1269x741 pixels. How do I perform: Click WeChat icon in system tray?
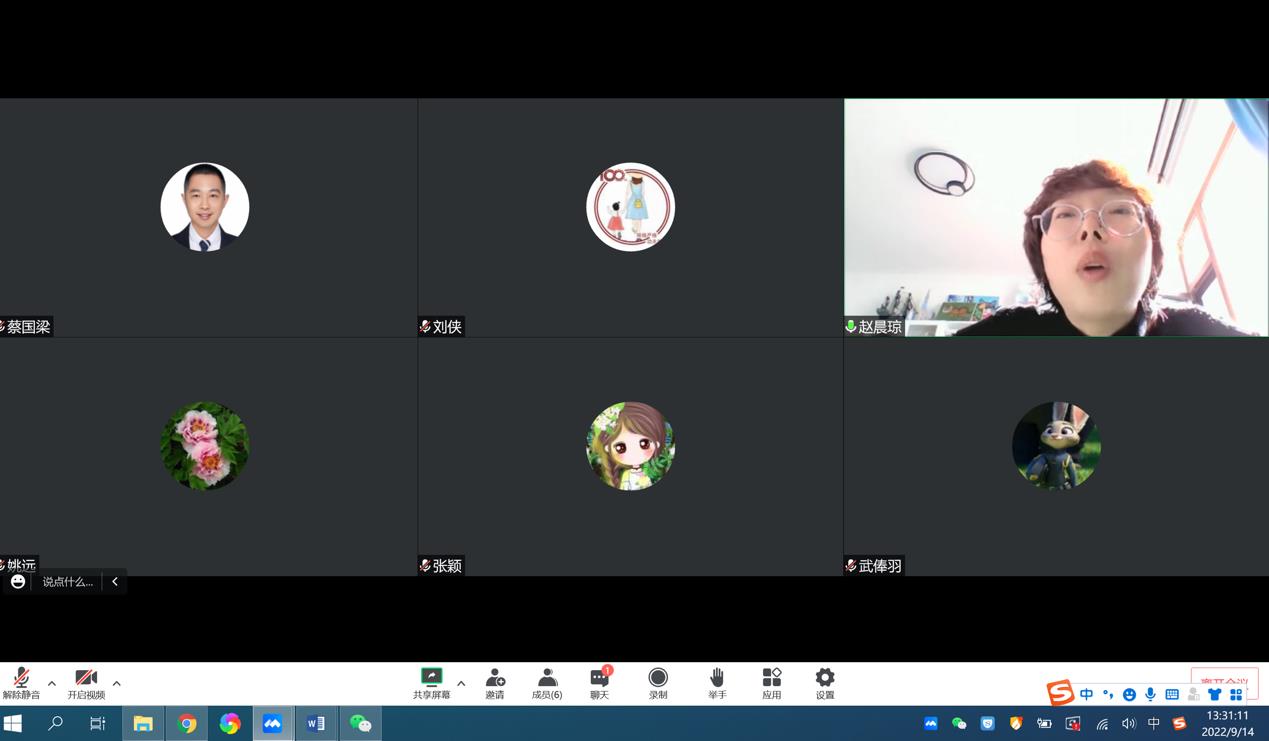tap(959, 724)
